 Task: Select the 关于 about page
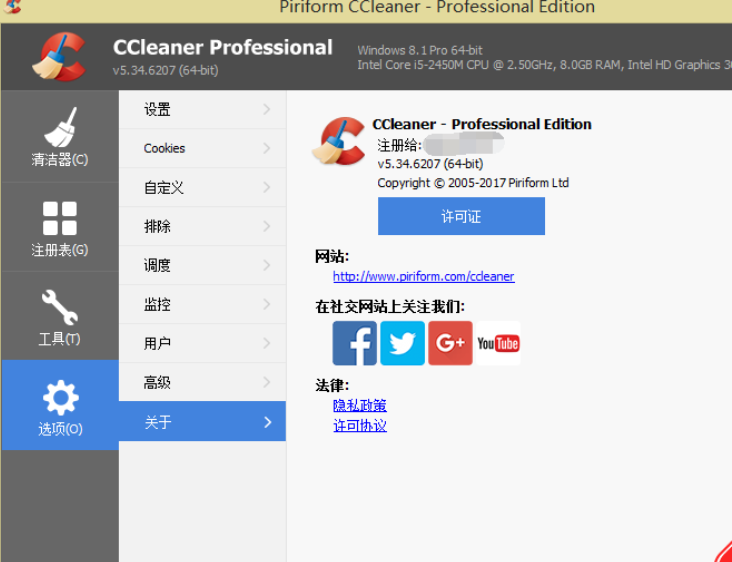tap(203, 422)
